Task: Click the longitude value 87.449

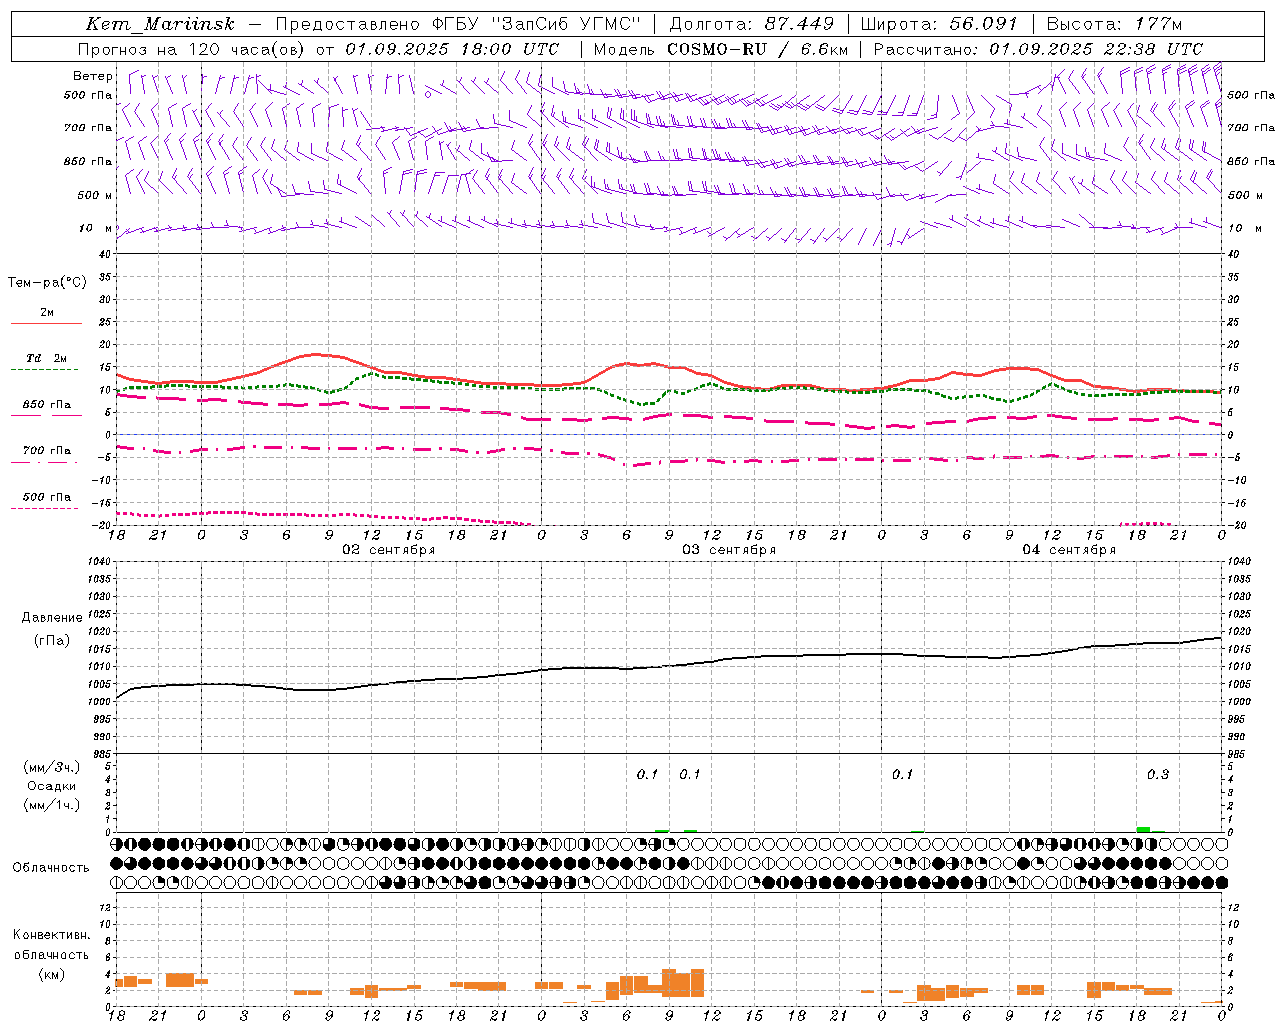Action: (800, 24)
